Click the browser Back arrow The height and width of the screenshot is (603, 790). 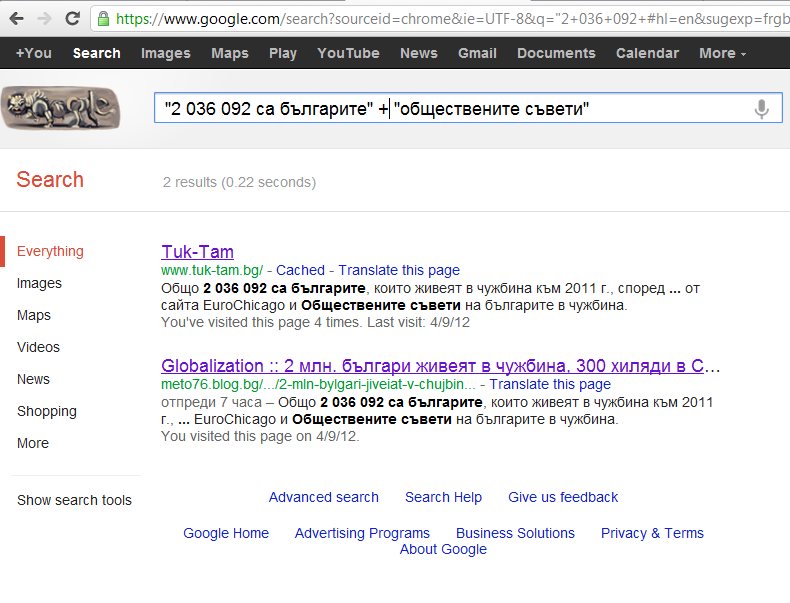click(16, 18)
